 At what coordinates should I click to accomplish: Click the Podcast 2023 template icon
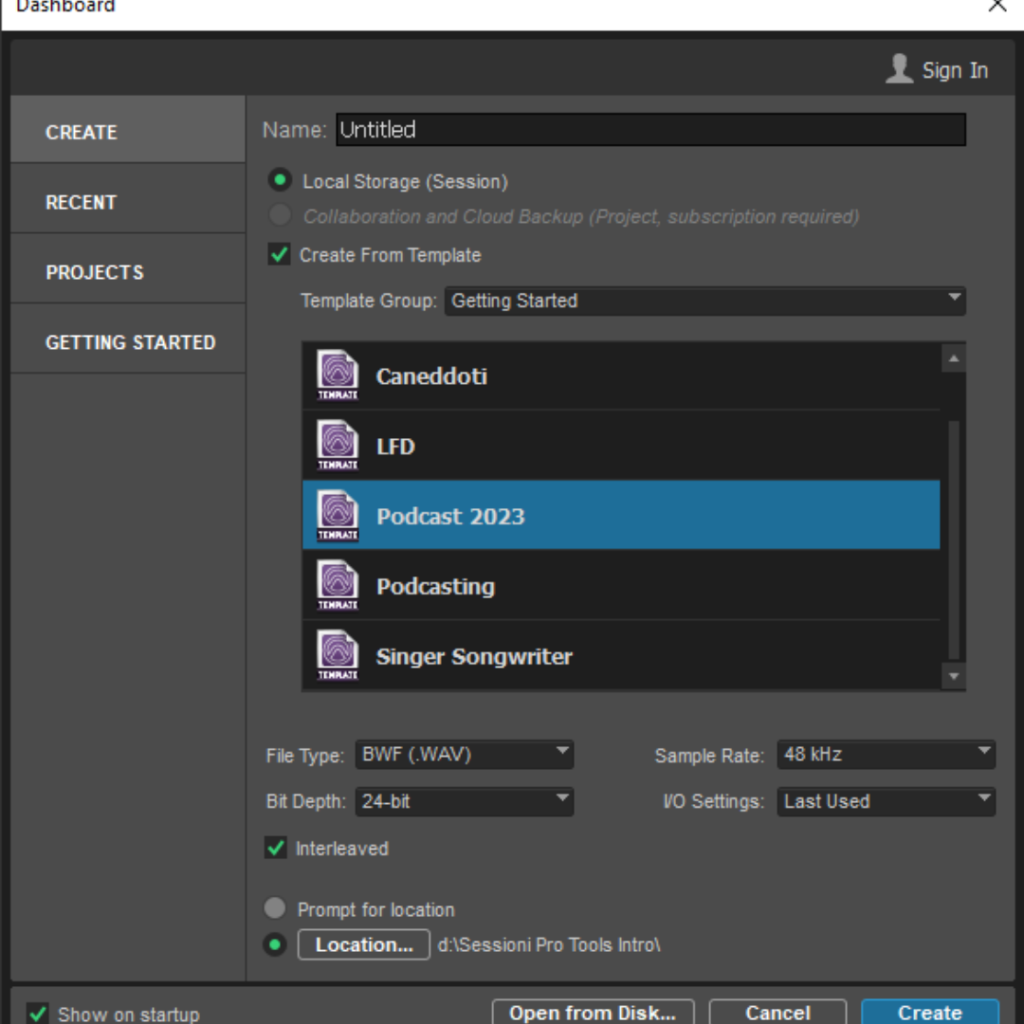click(337, 516)
